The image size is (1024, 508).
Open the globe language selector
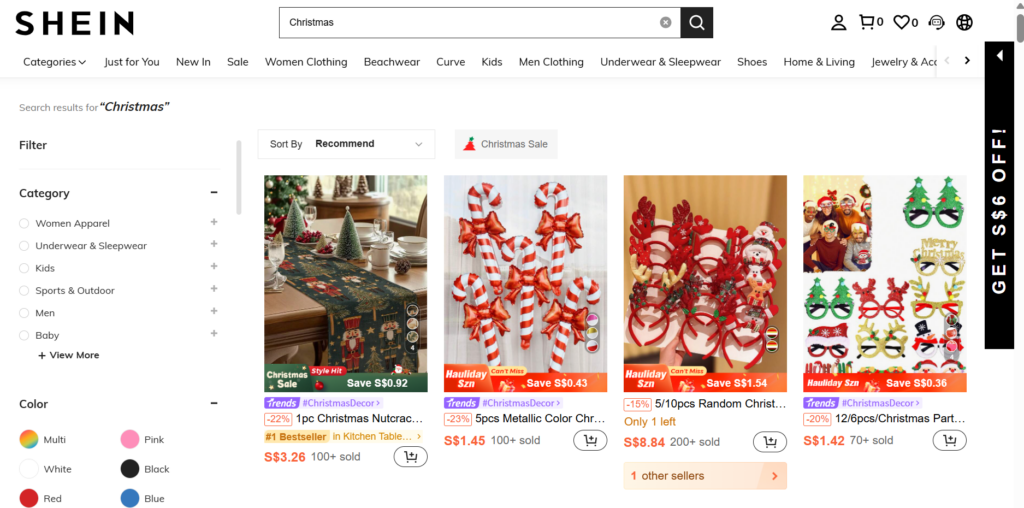(965, 22)
